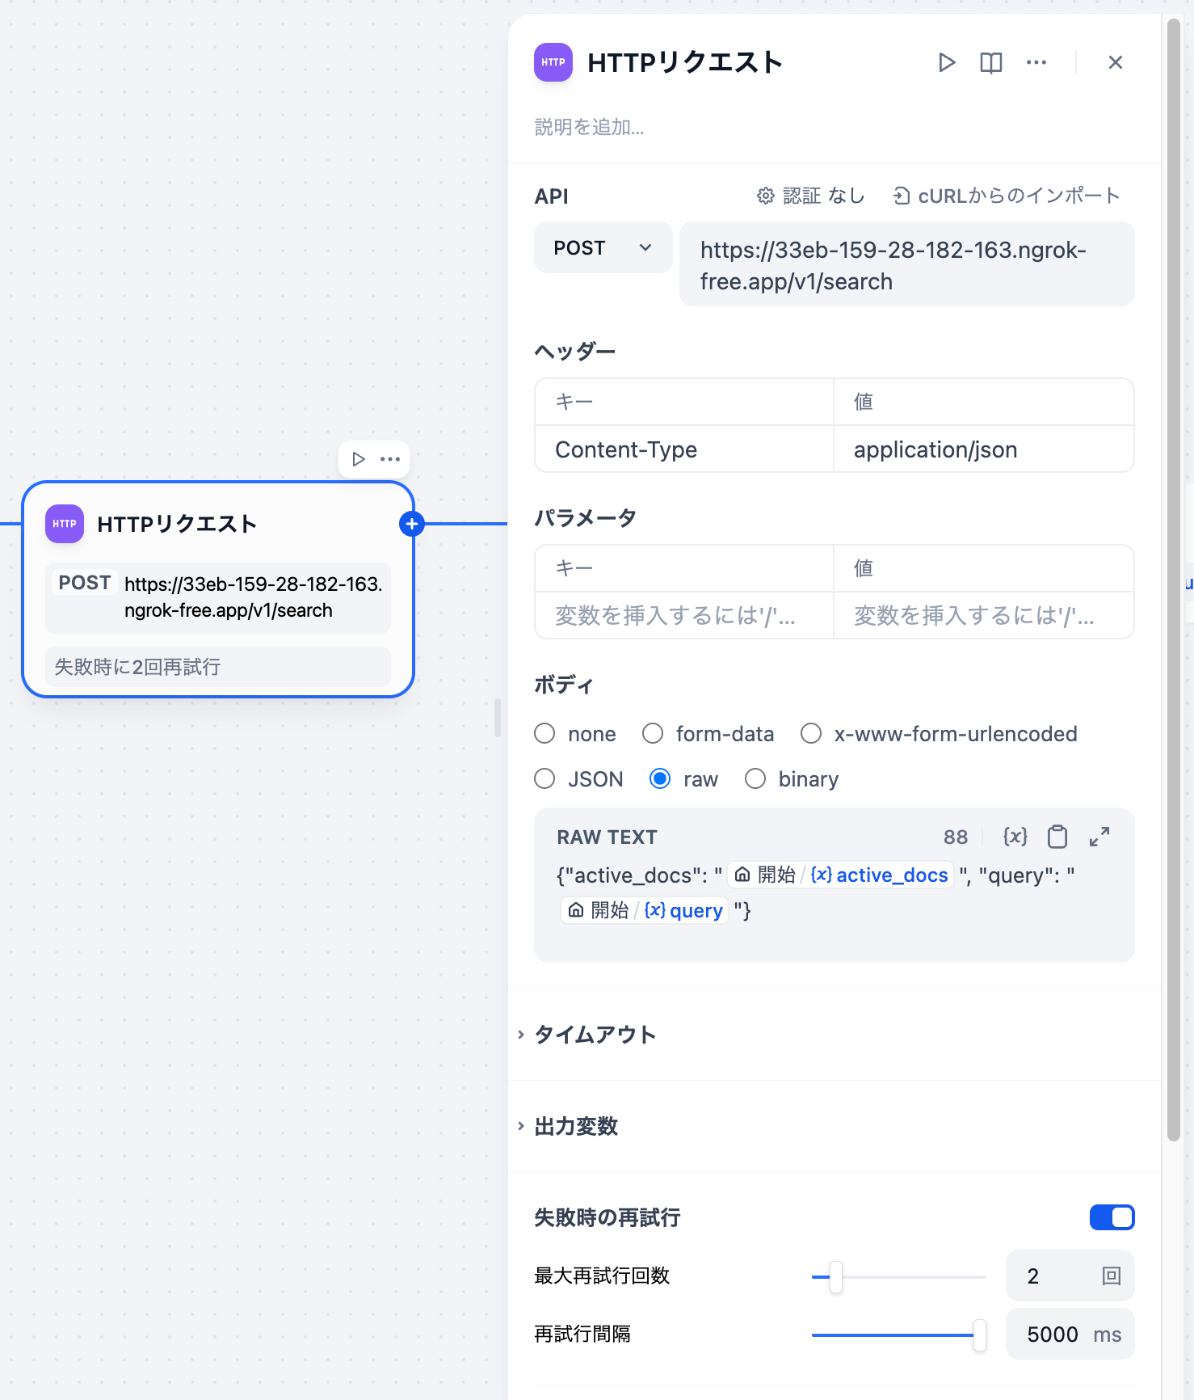
Task: Click icon in max retry count field
Action: coord(1111,1276)
